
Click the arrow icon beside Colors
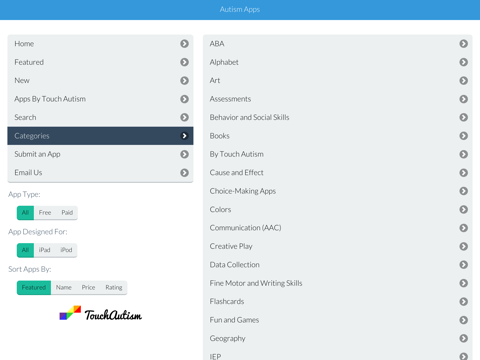coord(463,209)
